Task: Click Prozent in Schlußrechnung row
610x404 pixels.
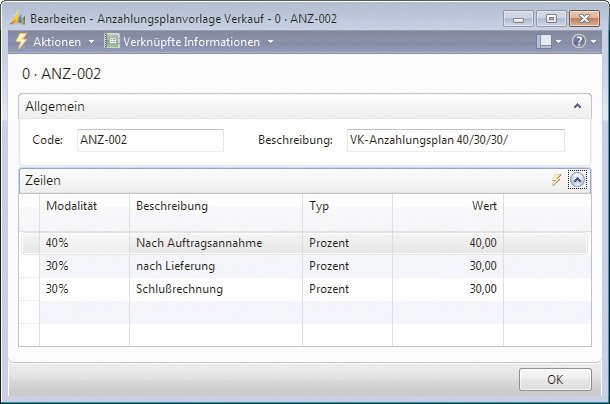Action: coord(347,289)
